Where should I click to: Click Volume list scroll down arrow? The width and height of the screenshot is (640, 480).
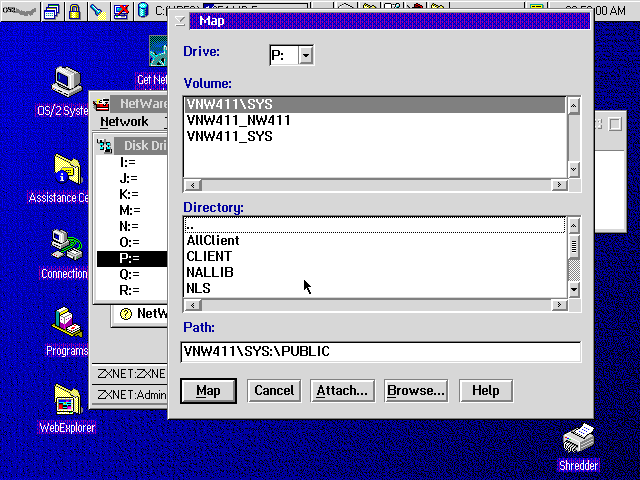pos(573,169)
